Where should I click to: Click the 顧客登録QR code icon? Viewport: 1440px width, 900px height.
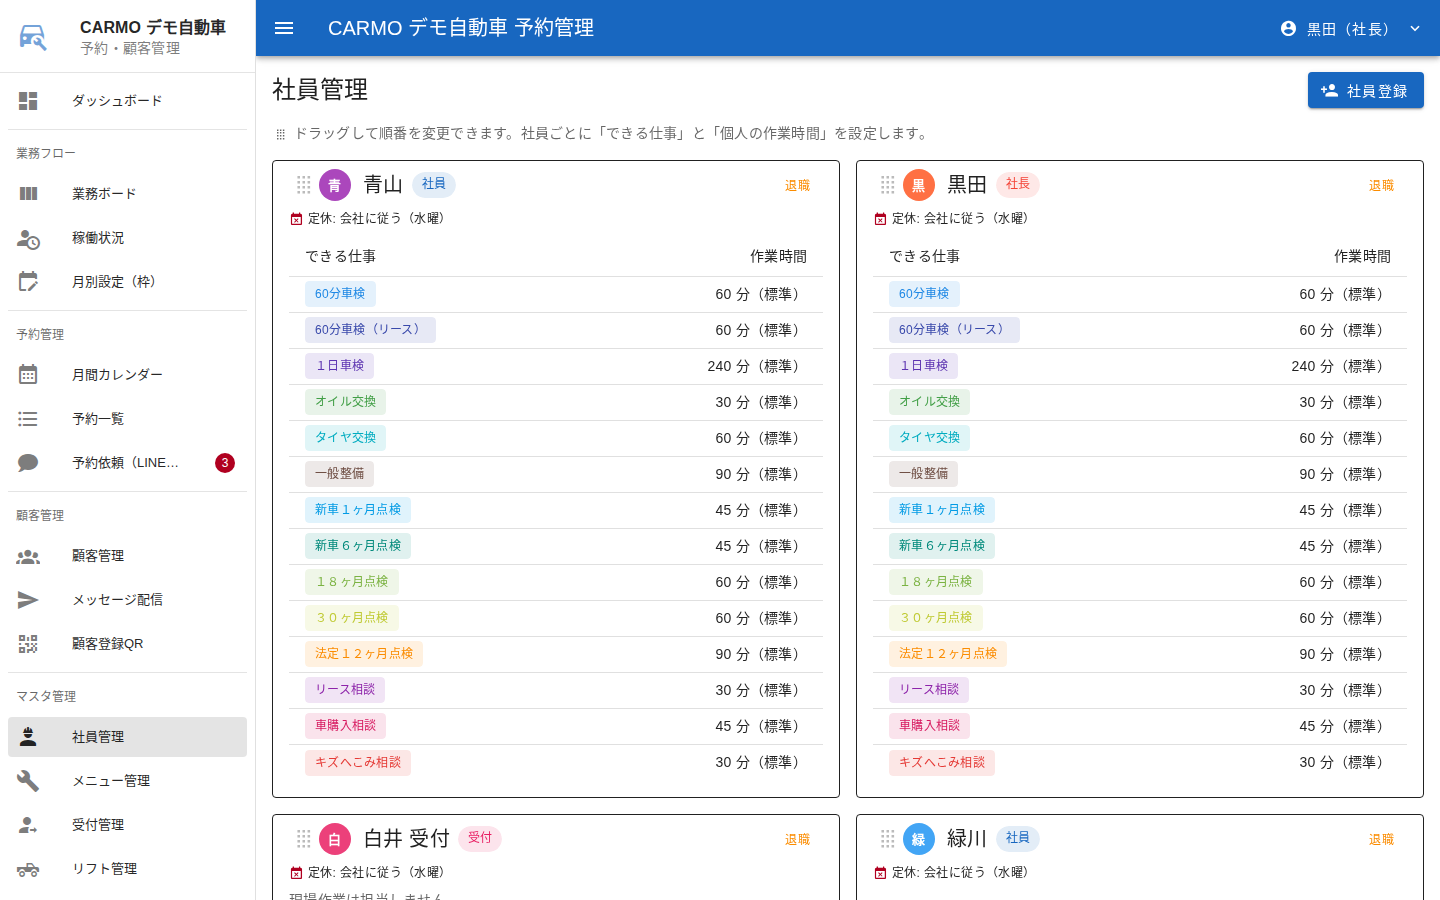pyautogui.click(x=28, y=644)
